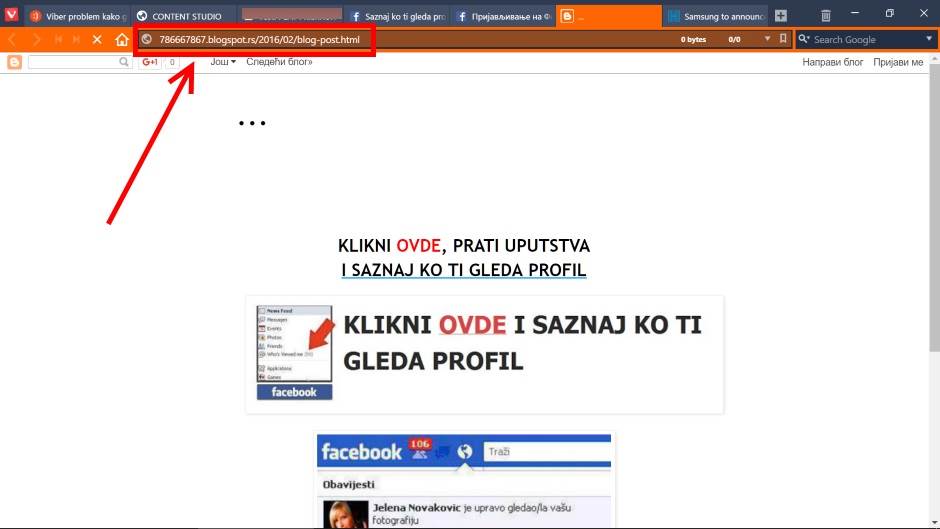940x529 pixels.
Task: Click the Facebook profile viewer banner image
Action: click(484, 354)
